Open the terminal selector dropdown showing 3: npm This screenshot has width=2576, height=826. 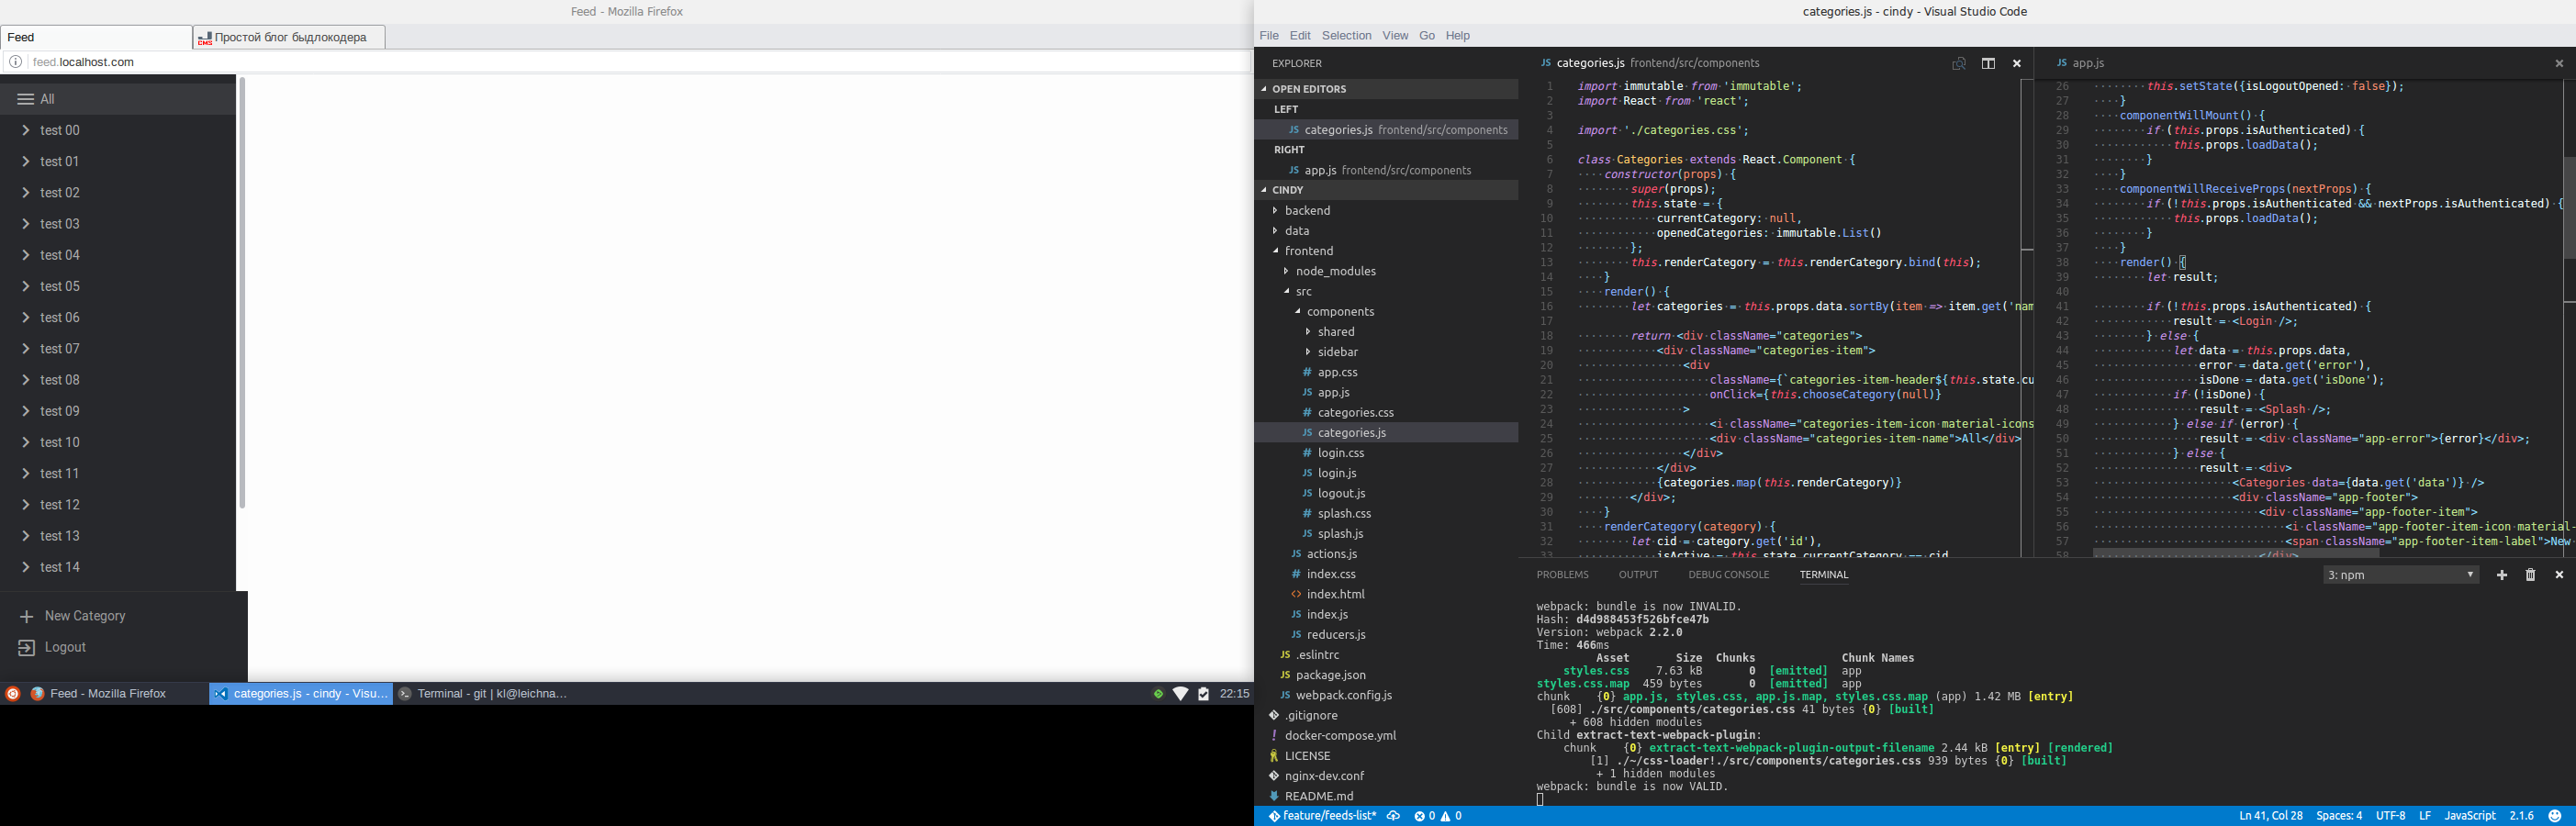pyautogui.click(x=2400, y=575)
